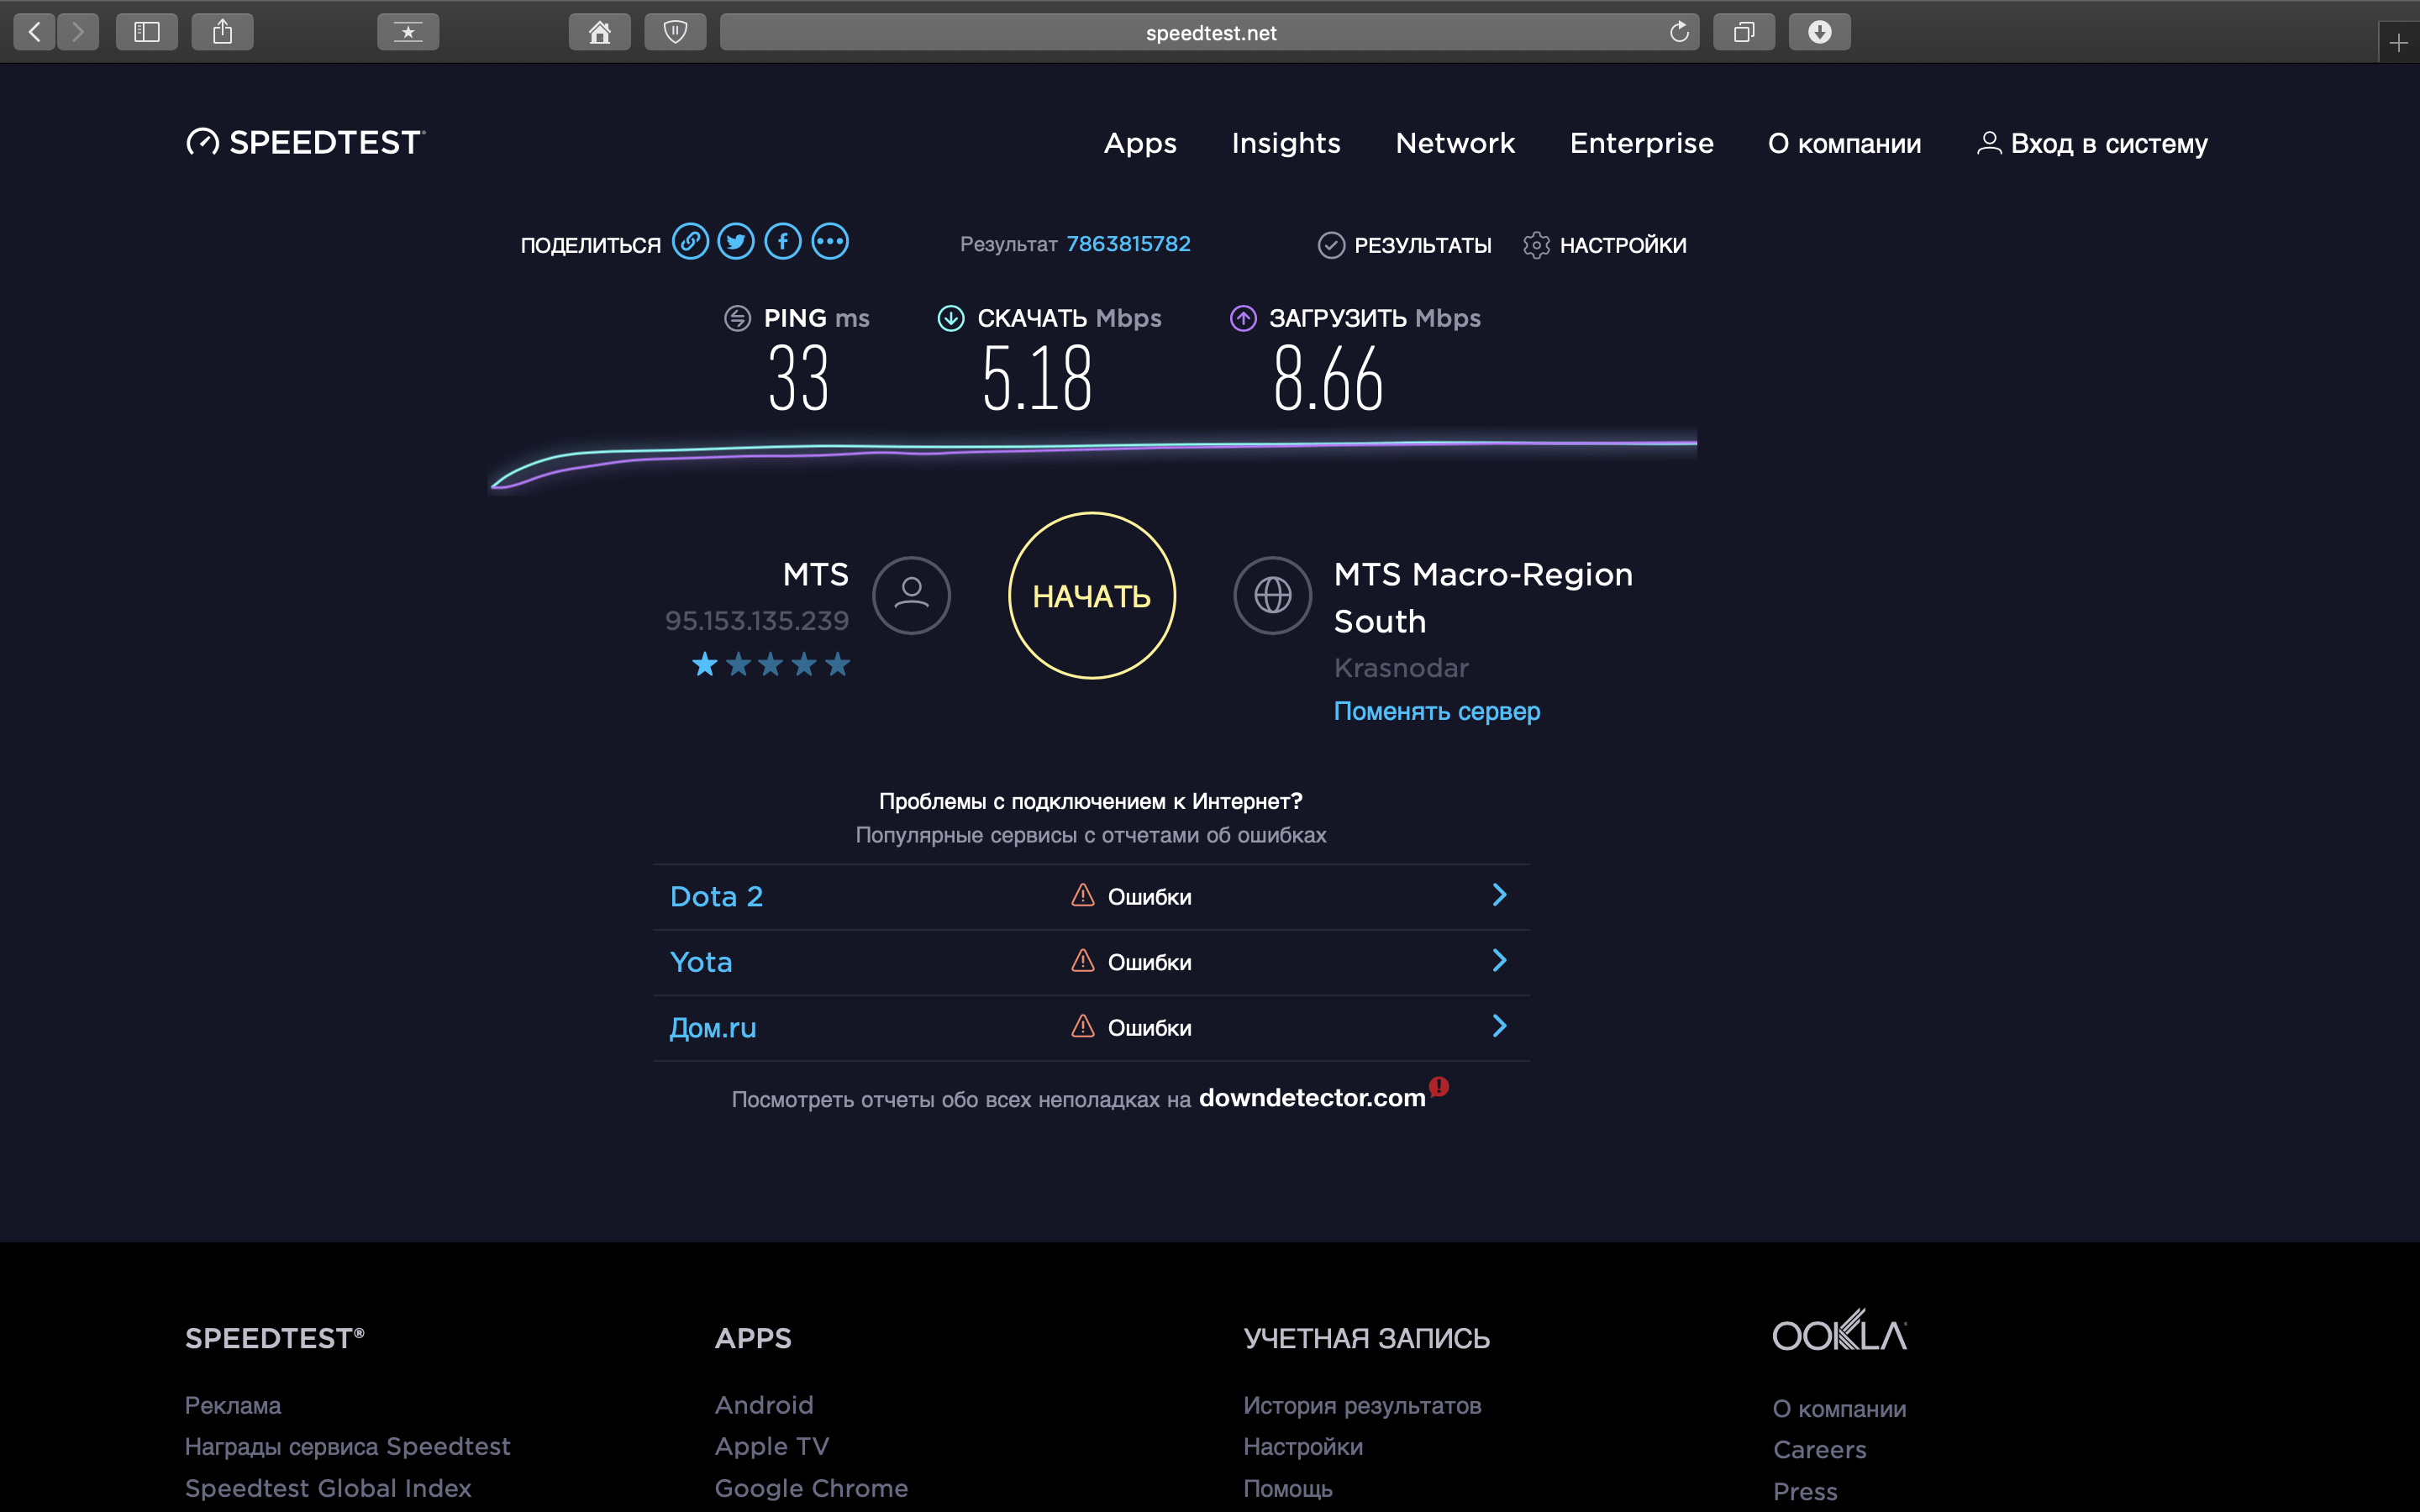Open the Enterprise navigation menu

(x=1641, y=144)
